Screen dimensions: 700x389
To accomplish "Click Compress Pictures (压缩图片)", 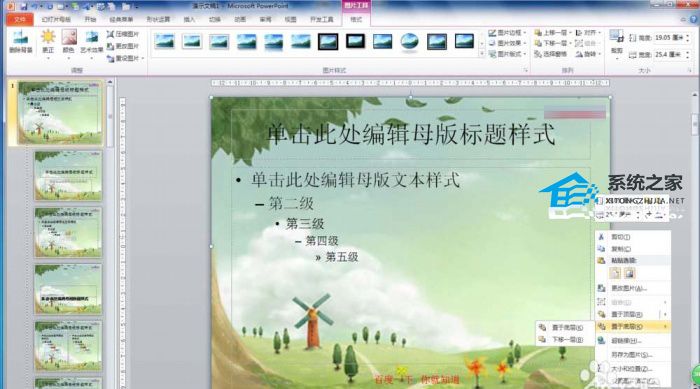I will click(123, 34).
